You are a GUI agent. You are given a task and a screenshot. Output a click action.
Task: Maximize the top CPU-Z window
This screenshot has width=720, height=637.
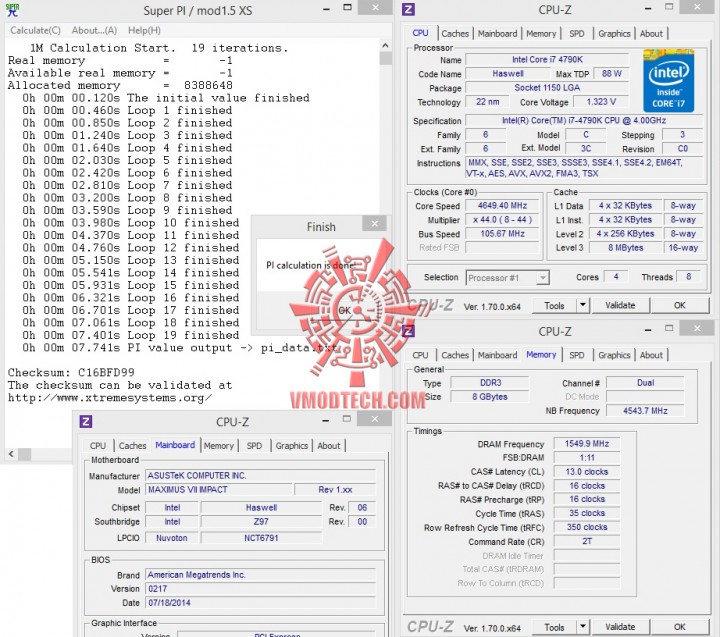tap(669, 7)
